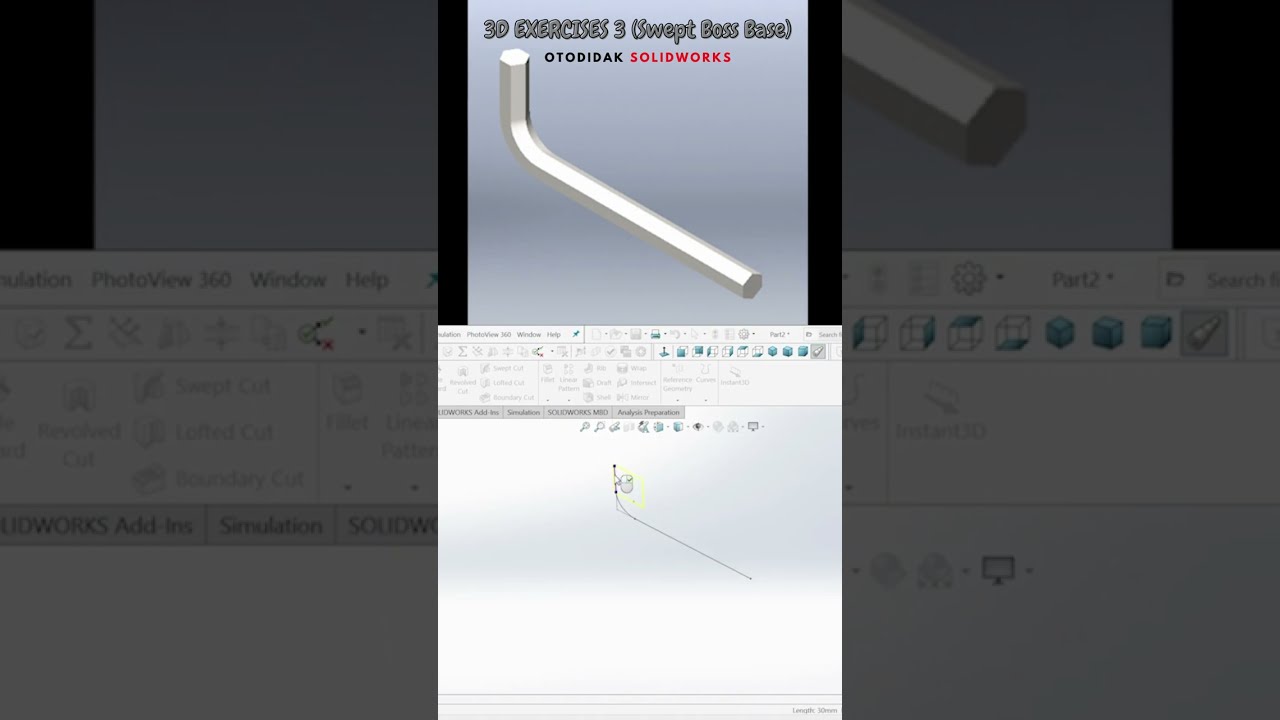
Task: Save the part with the floppy disk icon
Action: [x=636, y=334]
